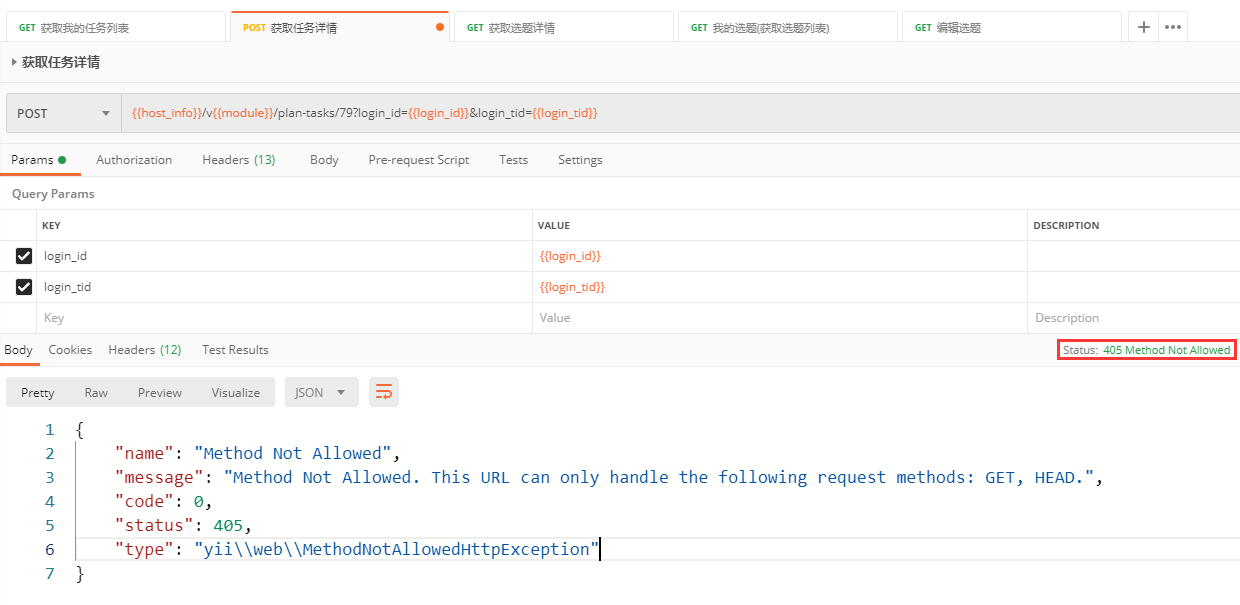Switch to the GET 编辑选题 tab
The height and width of the screenshot is (605, 1240).
[x=1010, y=28]
